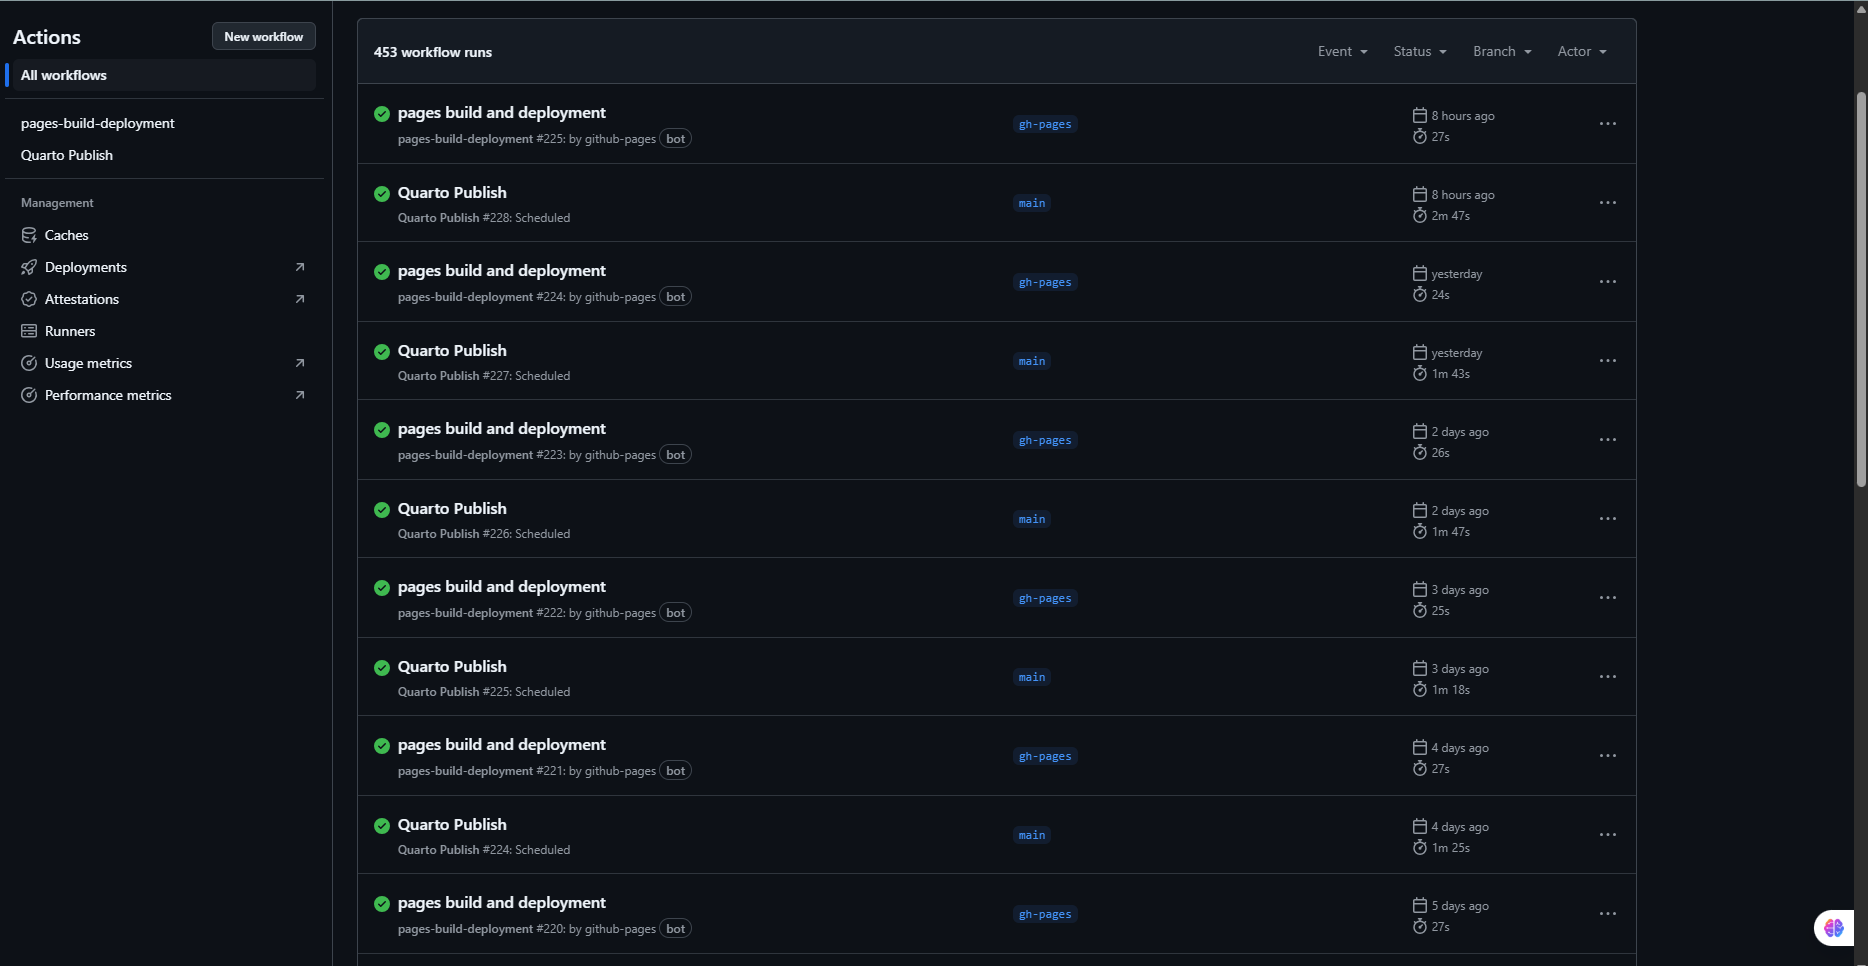
Task: Click '2m 47s' duration on Quarto Publish #228
Action: point(1450,216)
